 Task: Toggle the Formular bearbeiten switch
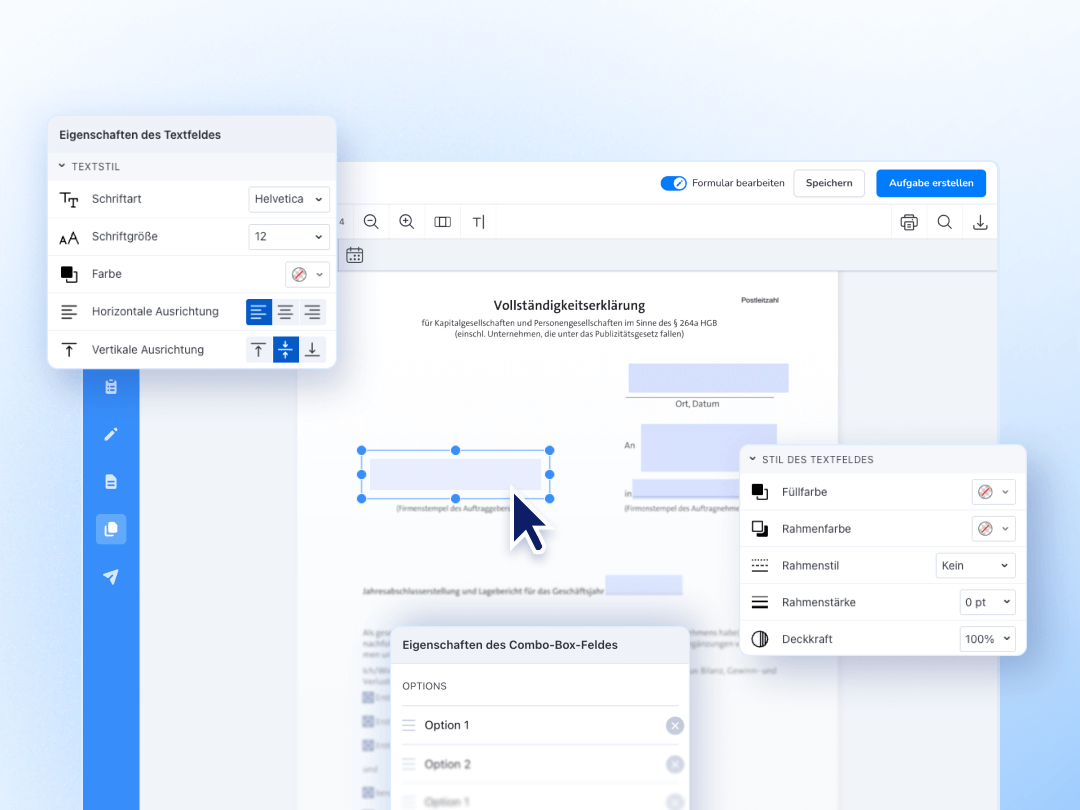pos(673,183)
